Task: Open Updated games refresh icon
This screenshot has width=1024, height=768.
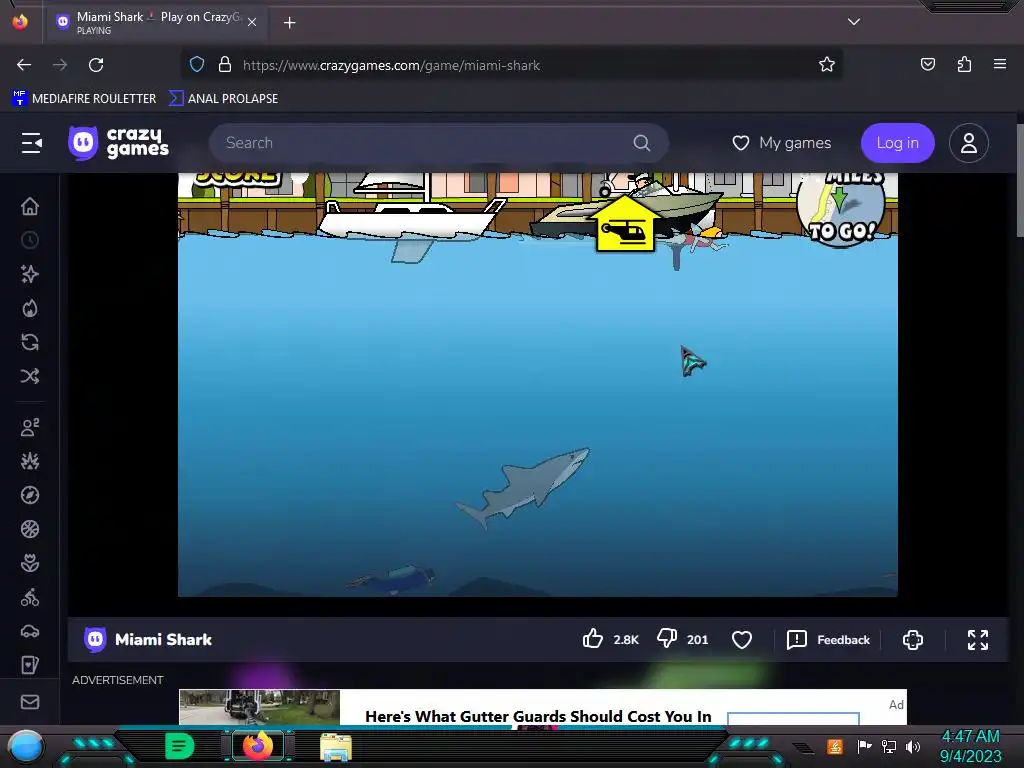Action: (x=30, y=342)
